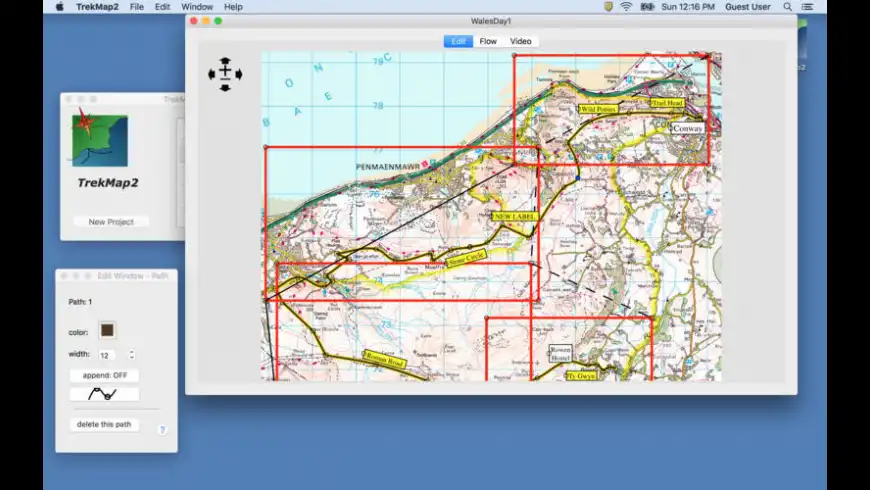The image size is (870, 490).
Task: Click the shield icon in menu bar
Action: point(607,7)
